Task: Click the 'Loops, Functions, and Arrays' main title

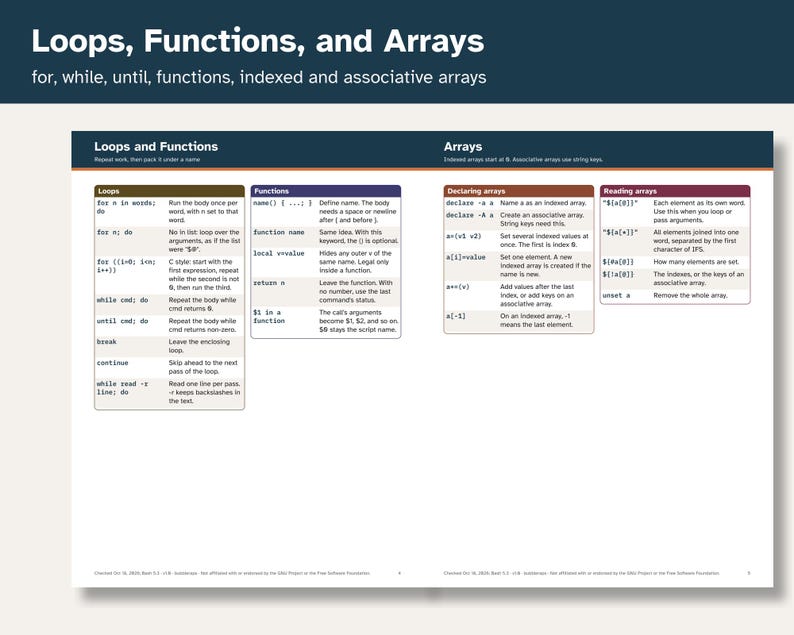Action: point(258,41)
